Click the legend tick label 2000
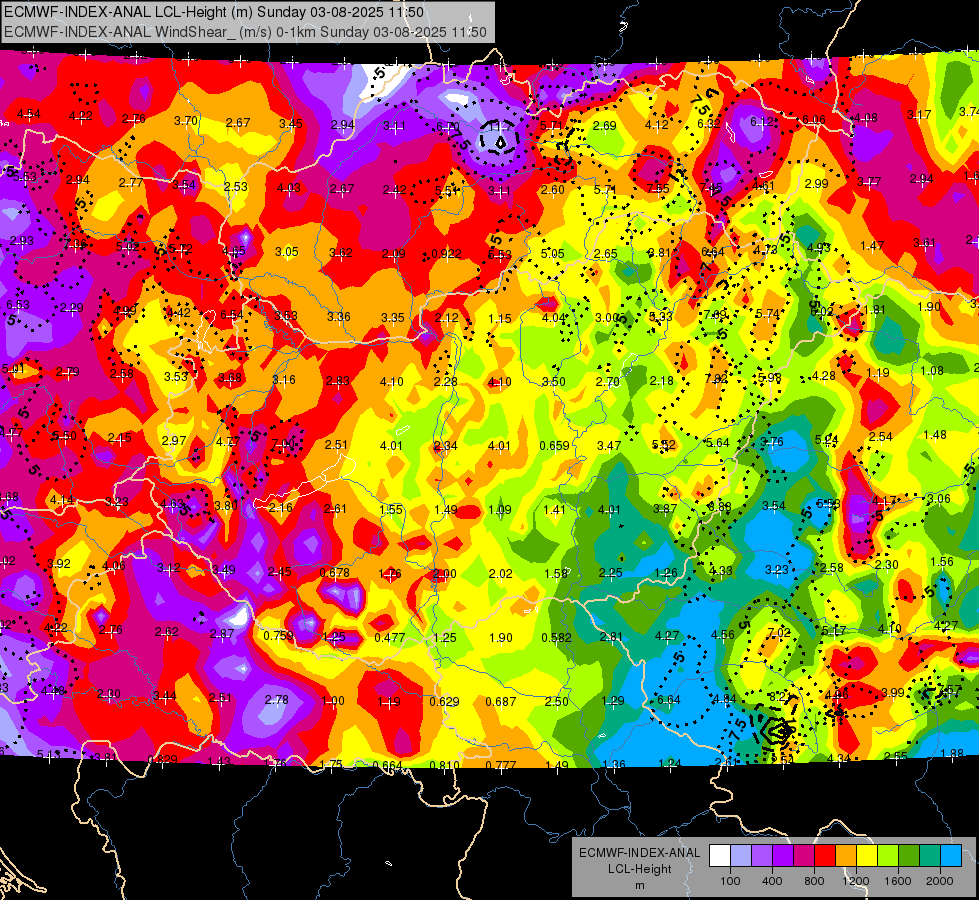979x900 pixels. (x=940, y=881)
